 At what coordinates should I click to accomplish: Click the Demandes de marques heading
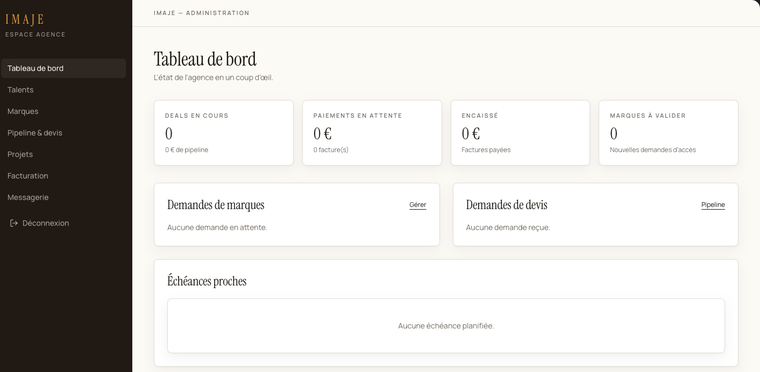[216, 205]
